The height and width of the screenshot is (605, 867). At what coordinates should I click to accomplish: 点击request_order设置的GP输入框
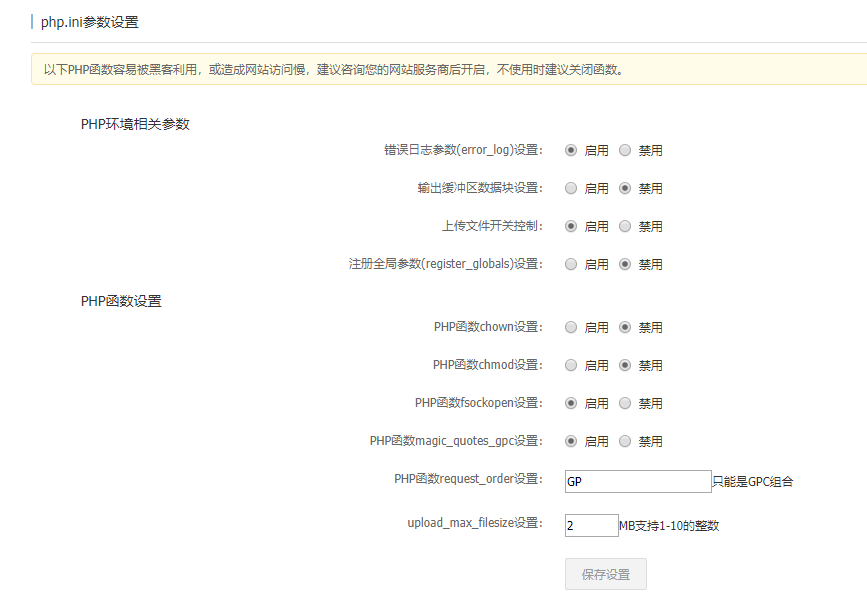tap(637, 481)
